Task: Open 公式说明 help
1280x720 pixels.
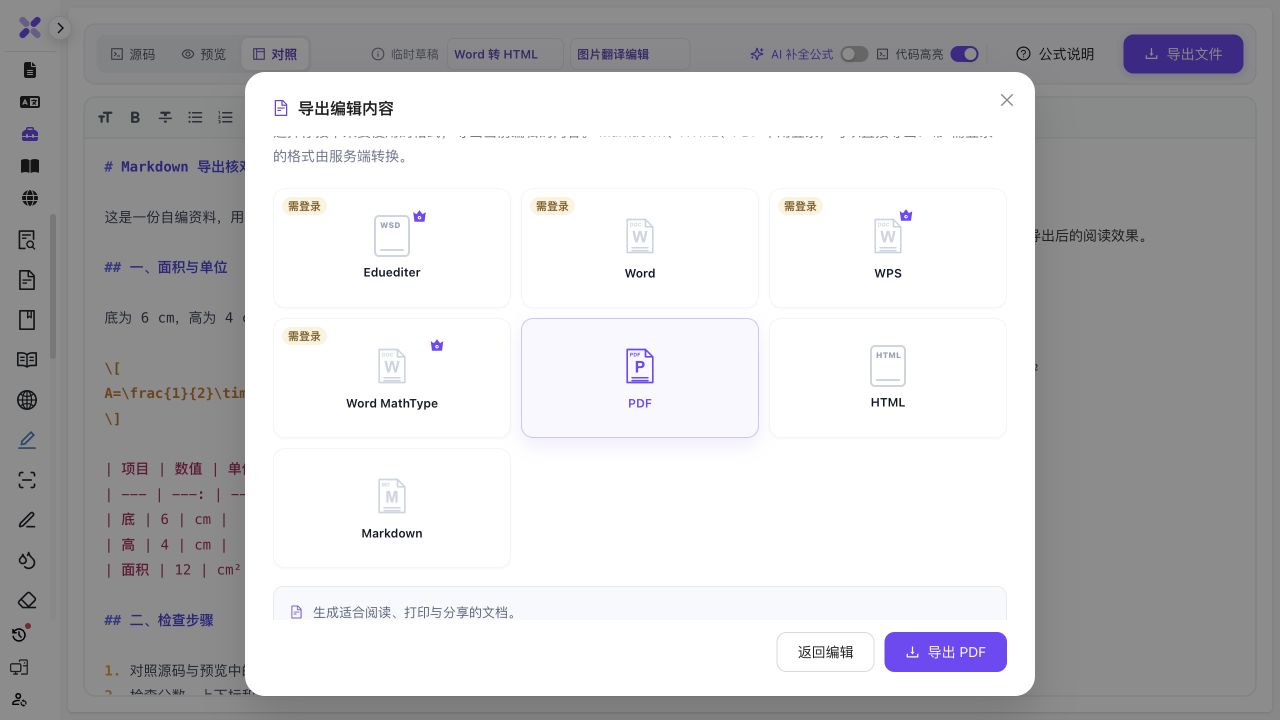Action: click(1055, 54)
